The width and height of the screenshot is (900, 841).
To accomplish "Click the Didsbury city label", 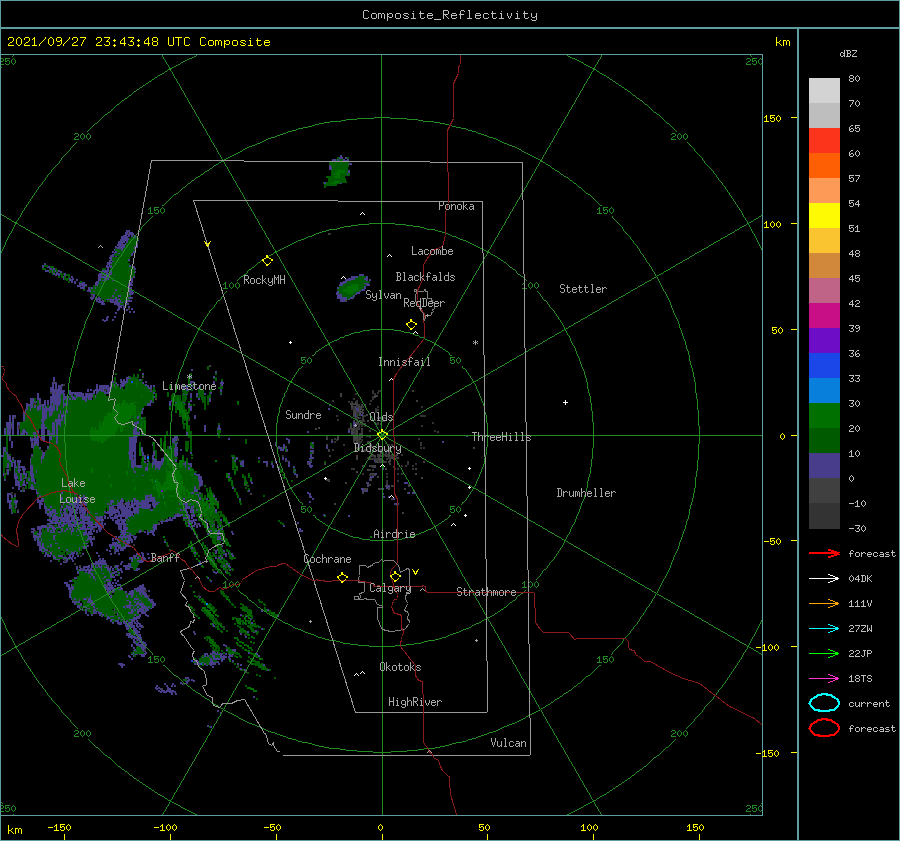I will point(377,448).
